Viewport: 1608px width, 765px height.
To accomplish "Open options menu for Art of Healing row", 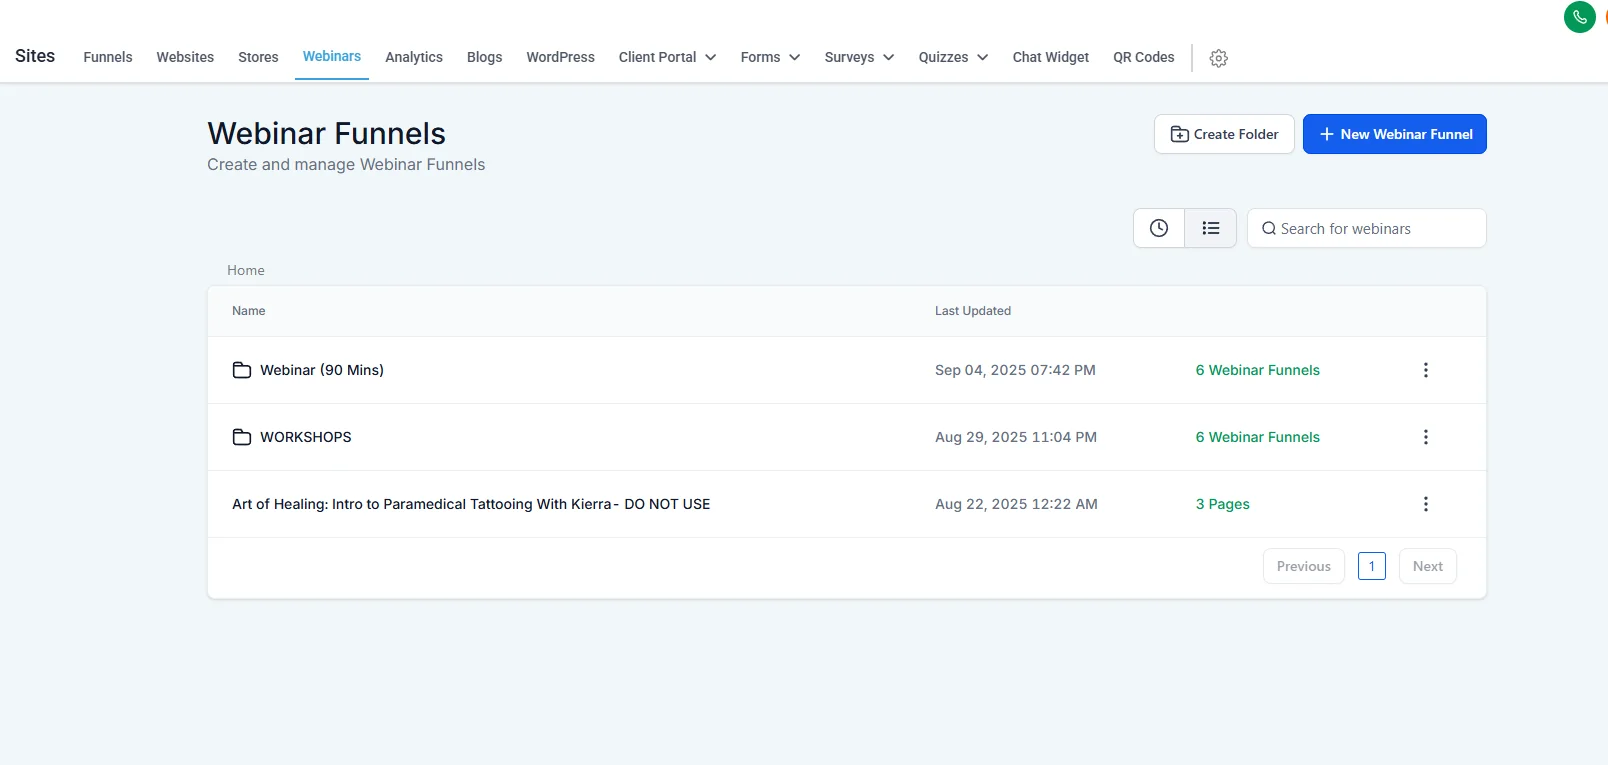I will [x=1426, y=504].
